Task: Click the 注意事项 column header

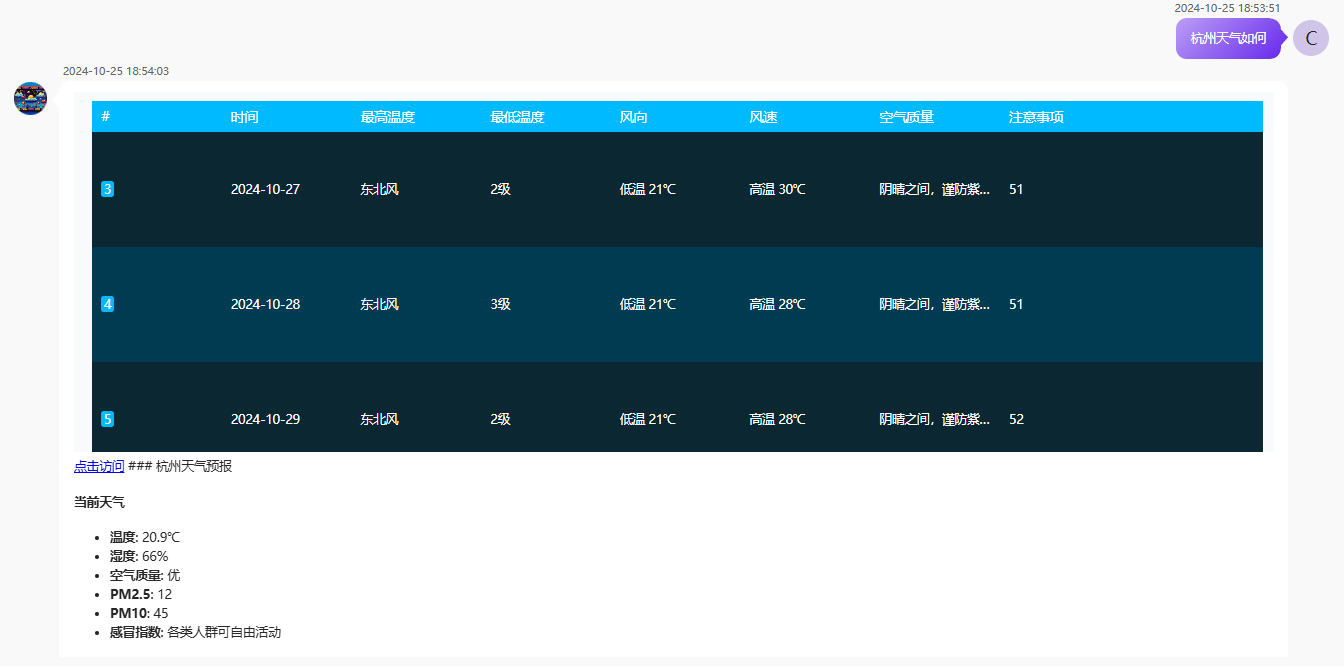Action: click(x=1036, y=117)
